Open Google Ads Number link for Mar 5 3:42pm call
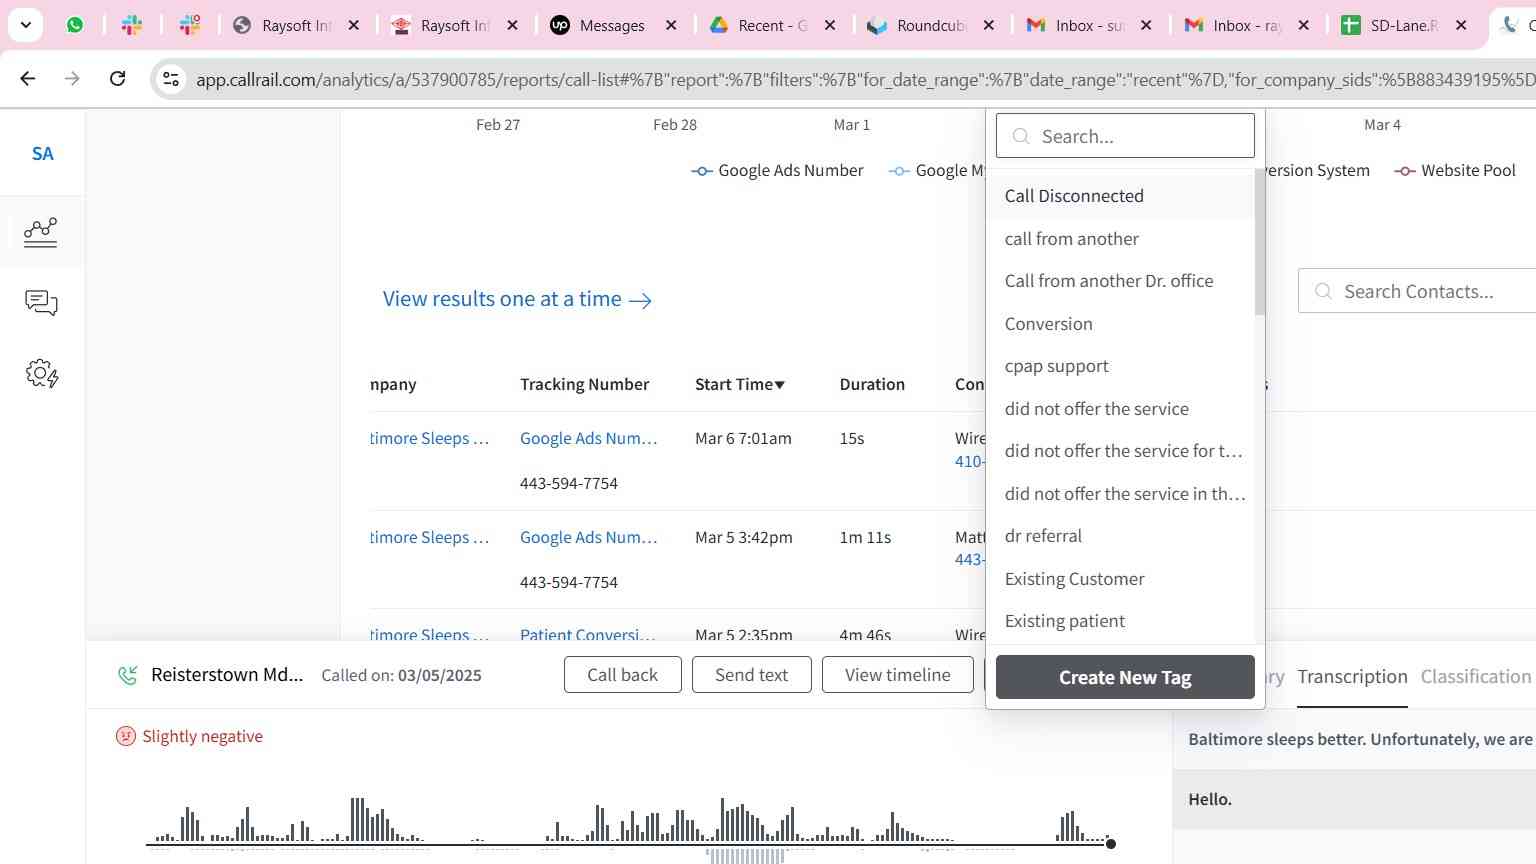 point(588,537)
